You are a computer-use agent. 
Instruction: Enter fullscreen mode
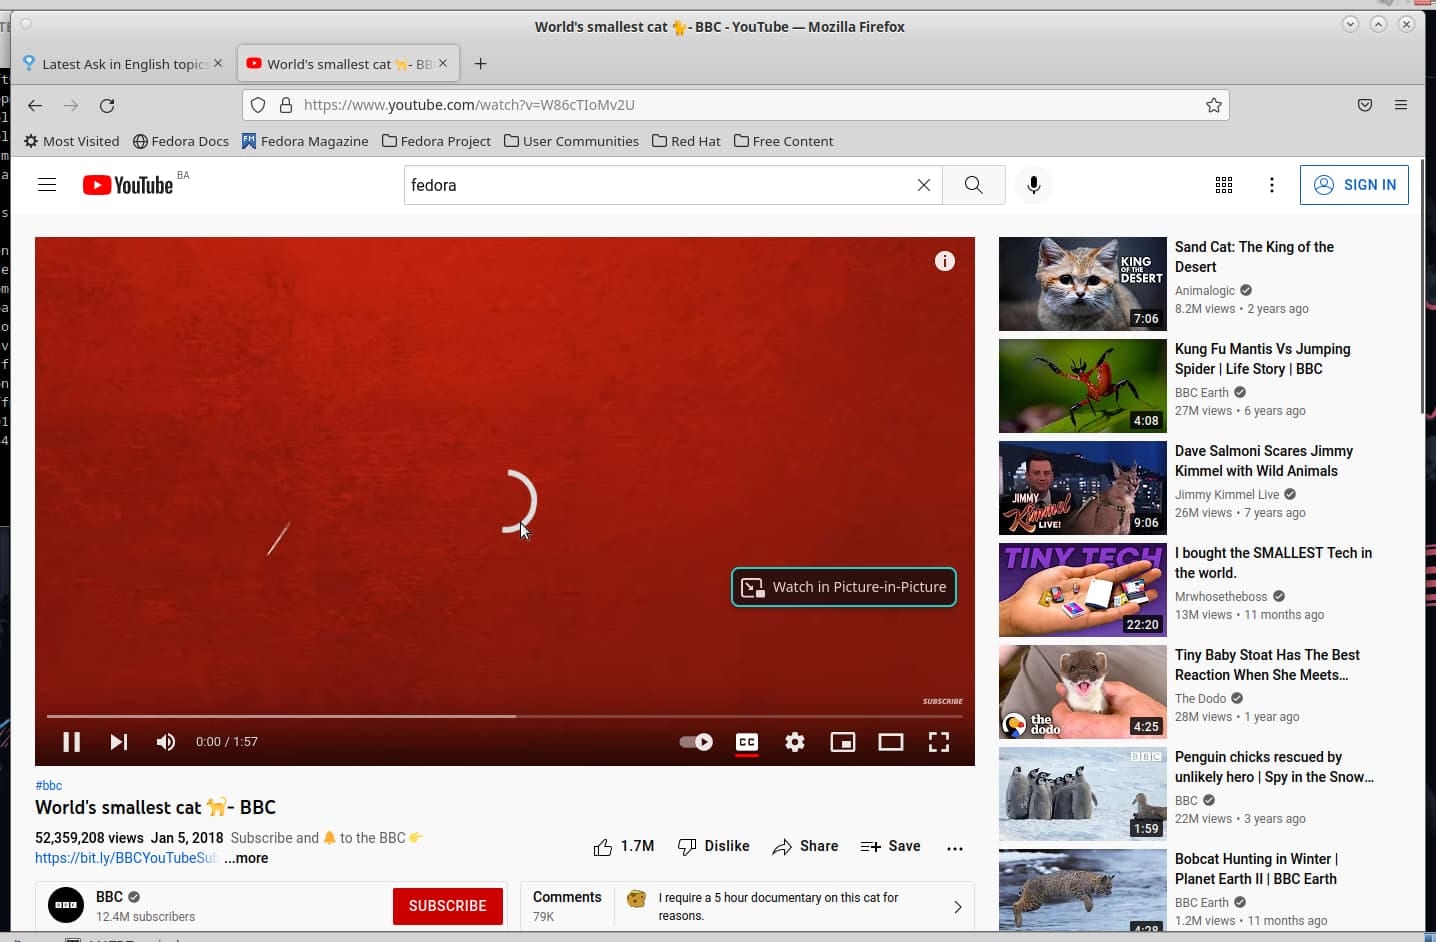pos(940,742)
